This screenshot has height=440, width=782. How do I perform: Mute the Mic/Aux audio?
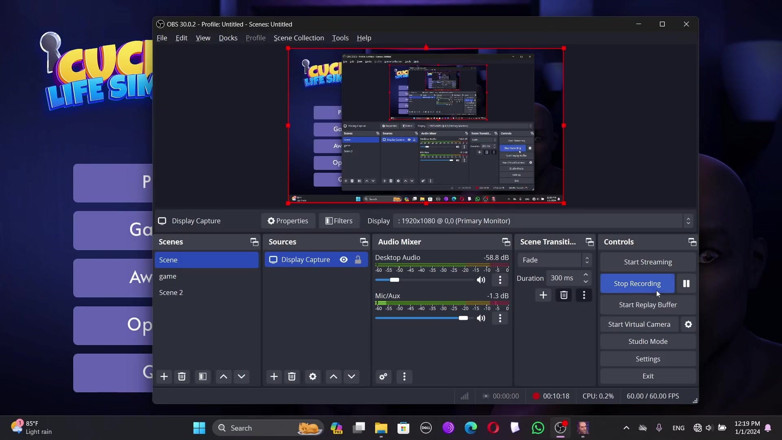point(481,318)
